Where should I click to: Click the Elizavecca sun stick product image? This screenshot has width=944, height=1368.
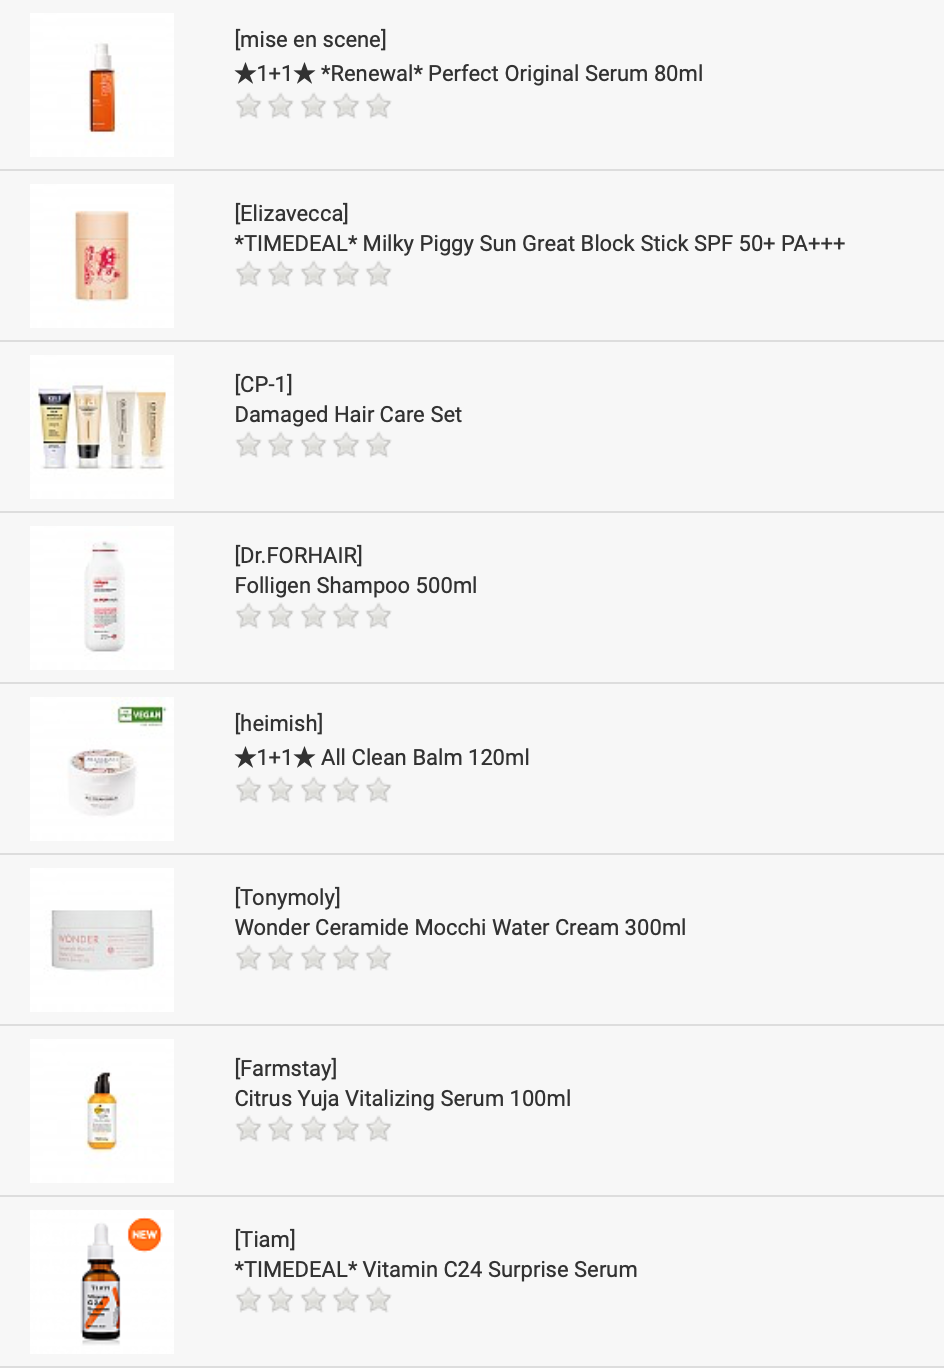(x=102, y=256)
